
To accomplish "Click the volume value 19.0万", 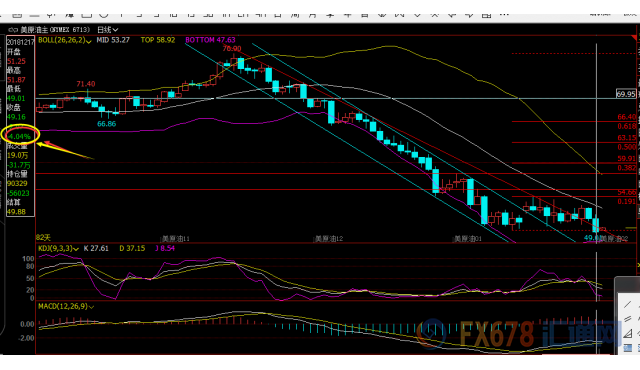I will point(18,155).
